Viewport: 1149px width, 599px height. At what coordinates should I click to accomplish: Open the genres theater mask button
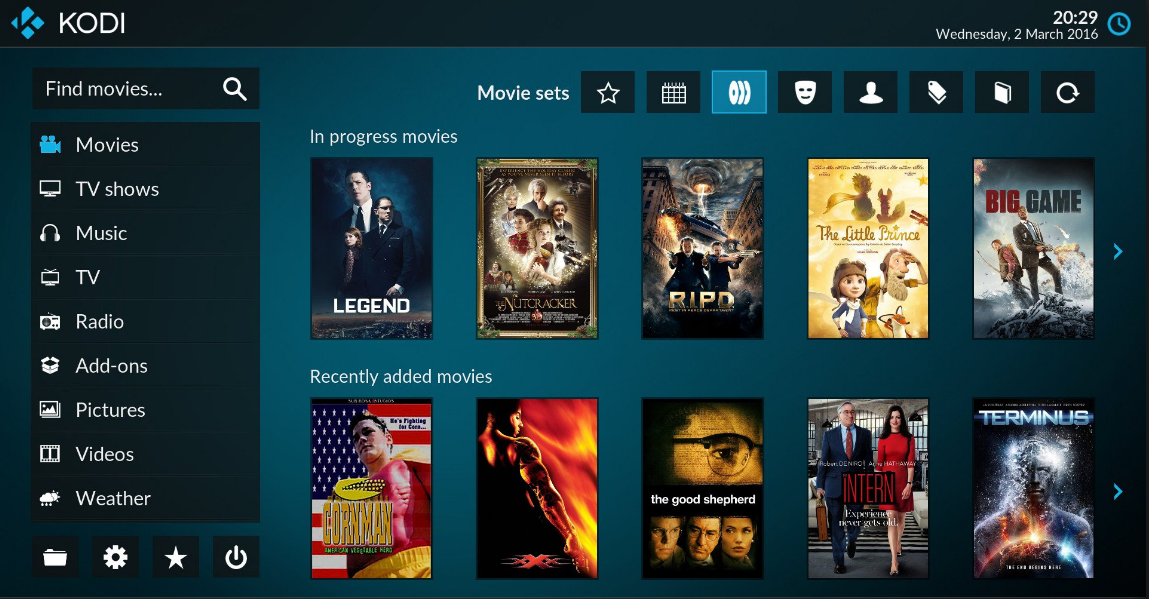coord(805,92)
